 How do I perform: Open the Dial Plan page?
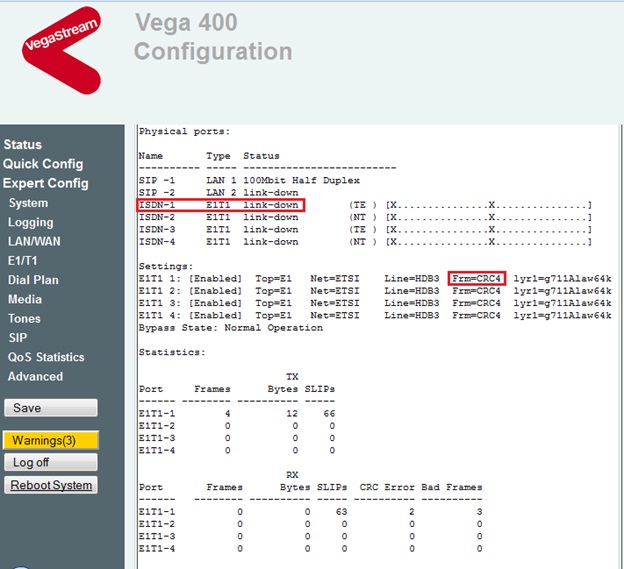(x=33, y=280)
